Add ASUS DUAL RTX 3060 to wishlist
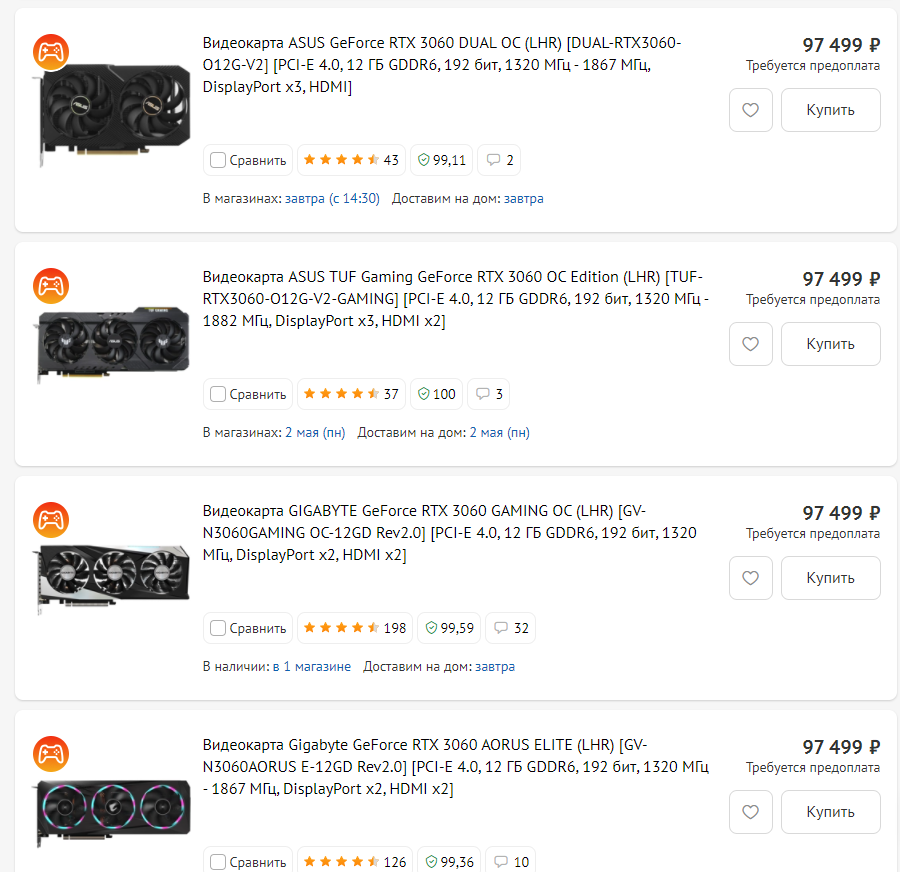 [751, 110]
